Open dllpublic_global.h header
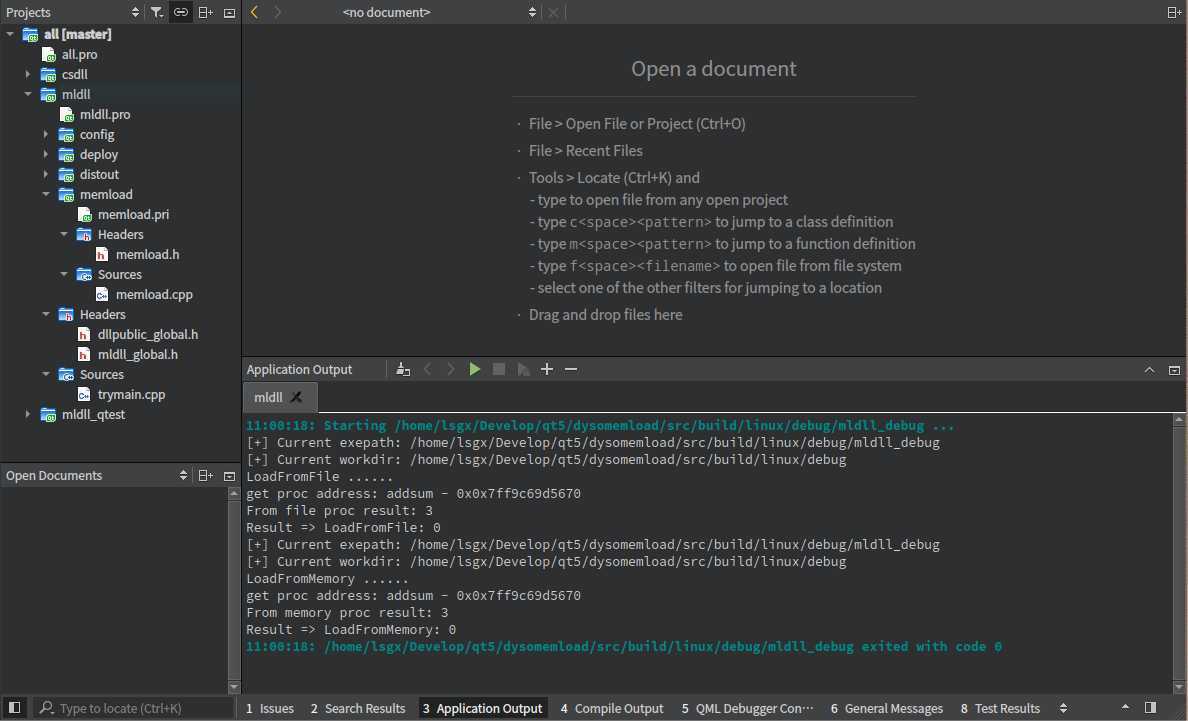 tap(148, 334)
